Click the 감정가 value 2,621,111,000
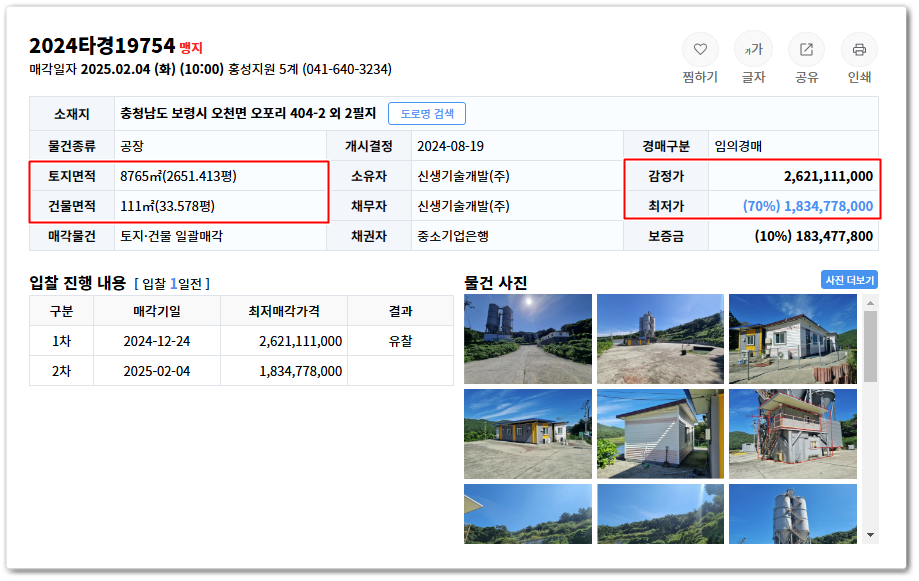 click(x=828, y=176)
